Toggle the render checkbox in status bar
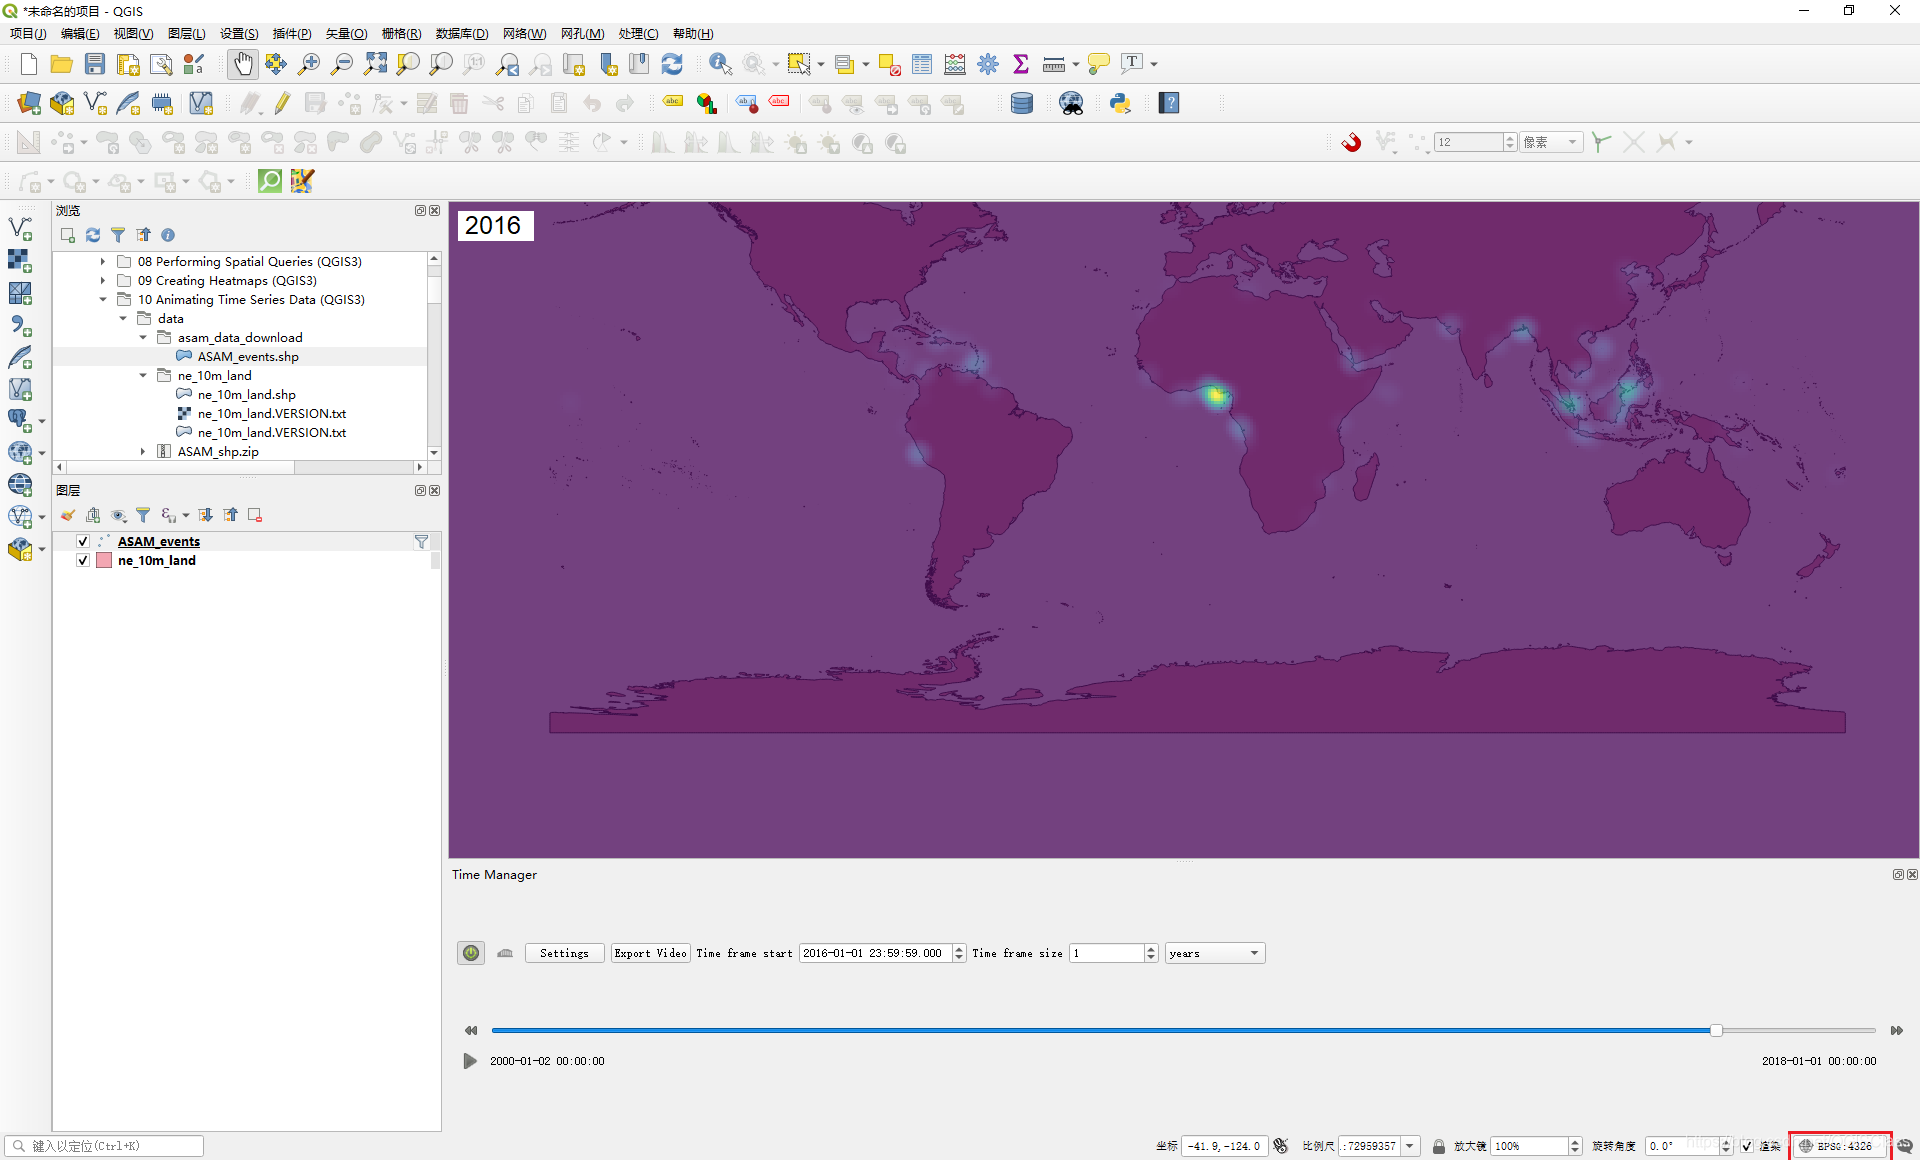 (x=1746, y=1146)
